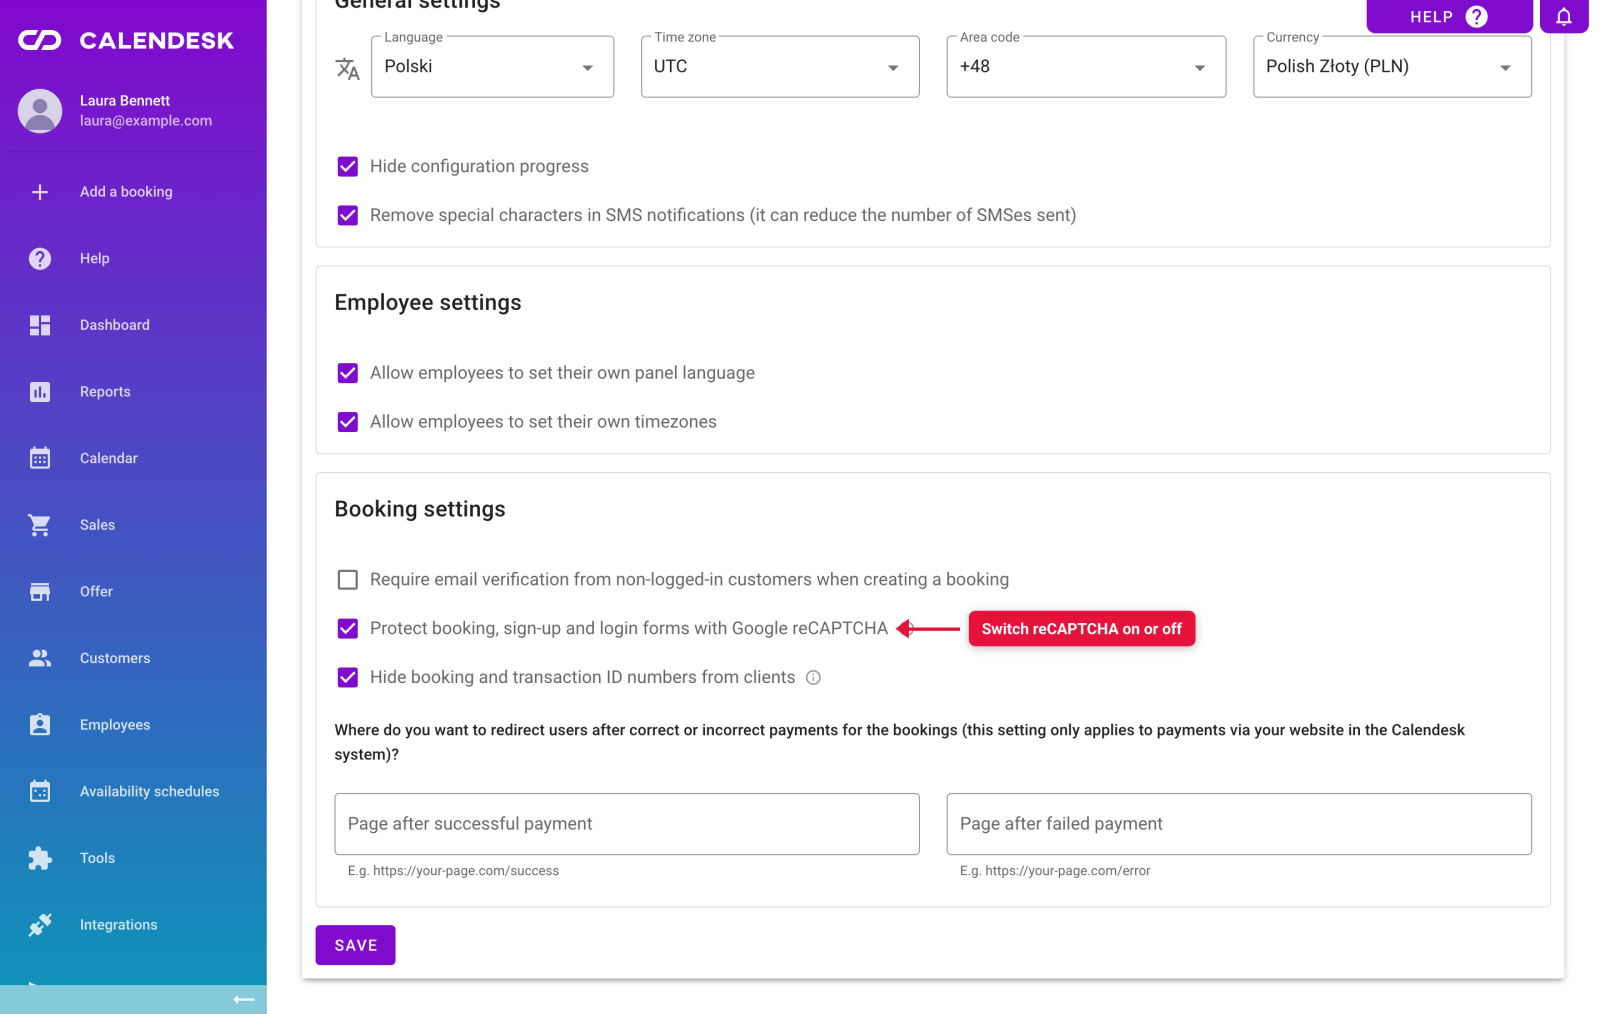Click the info icon next to Hide booking IDs
The width and height of the screenshot is (1600, 1014).
[814, 678]
